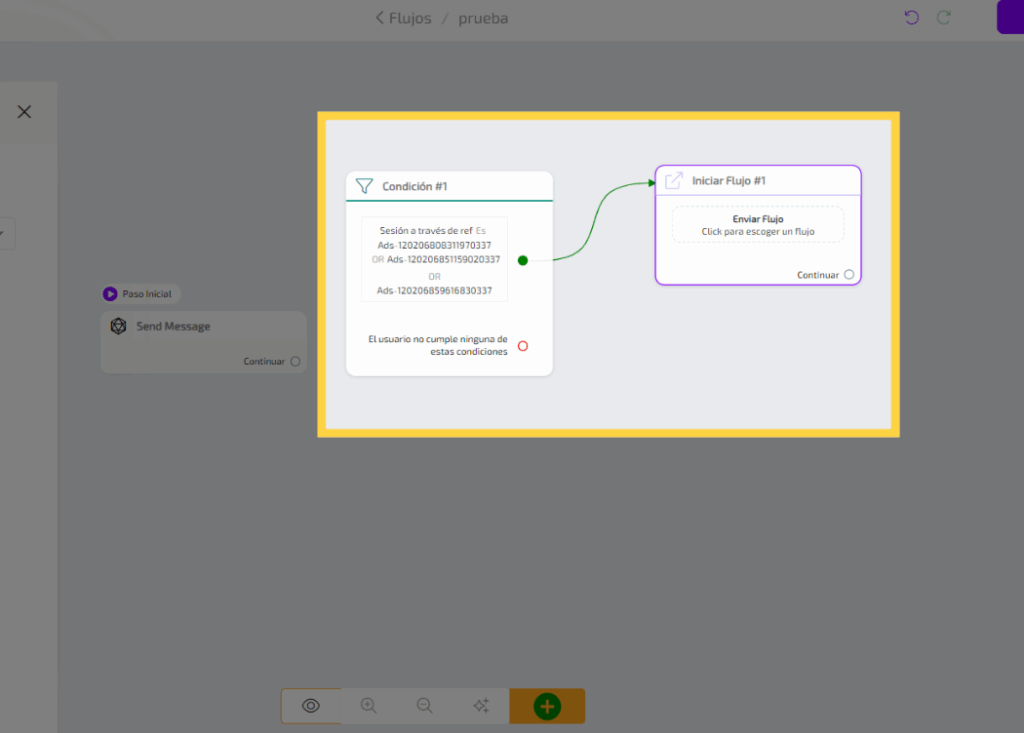Viewport: 1024px width, 733px height.
Task: Close the left side panel
Action: [24, 112]
